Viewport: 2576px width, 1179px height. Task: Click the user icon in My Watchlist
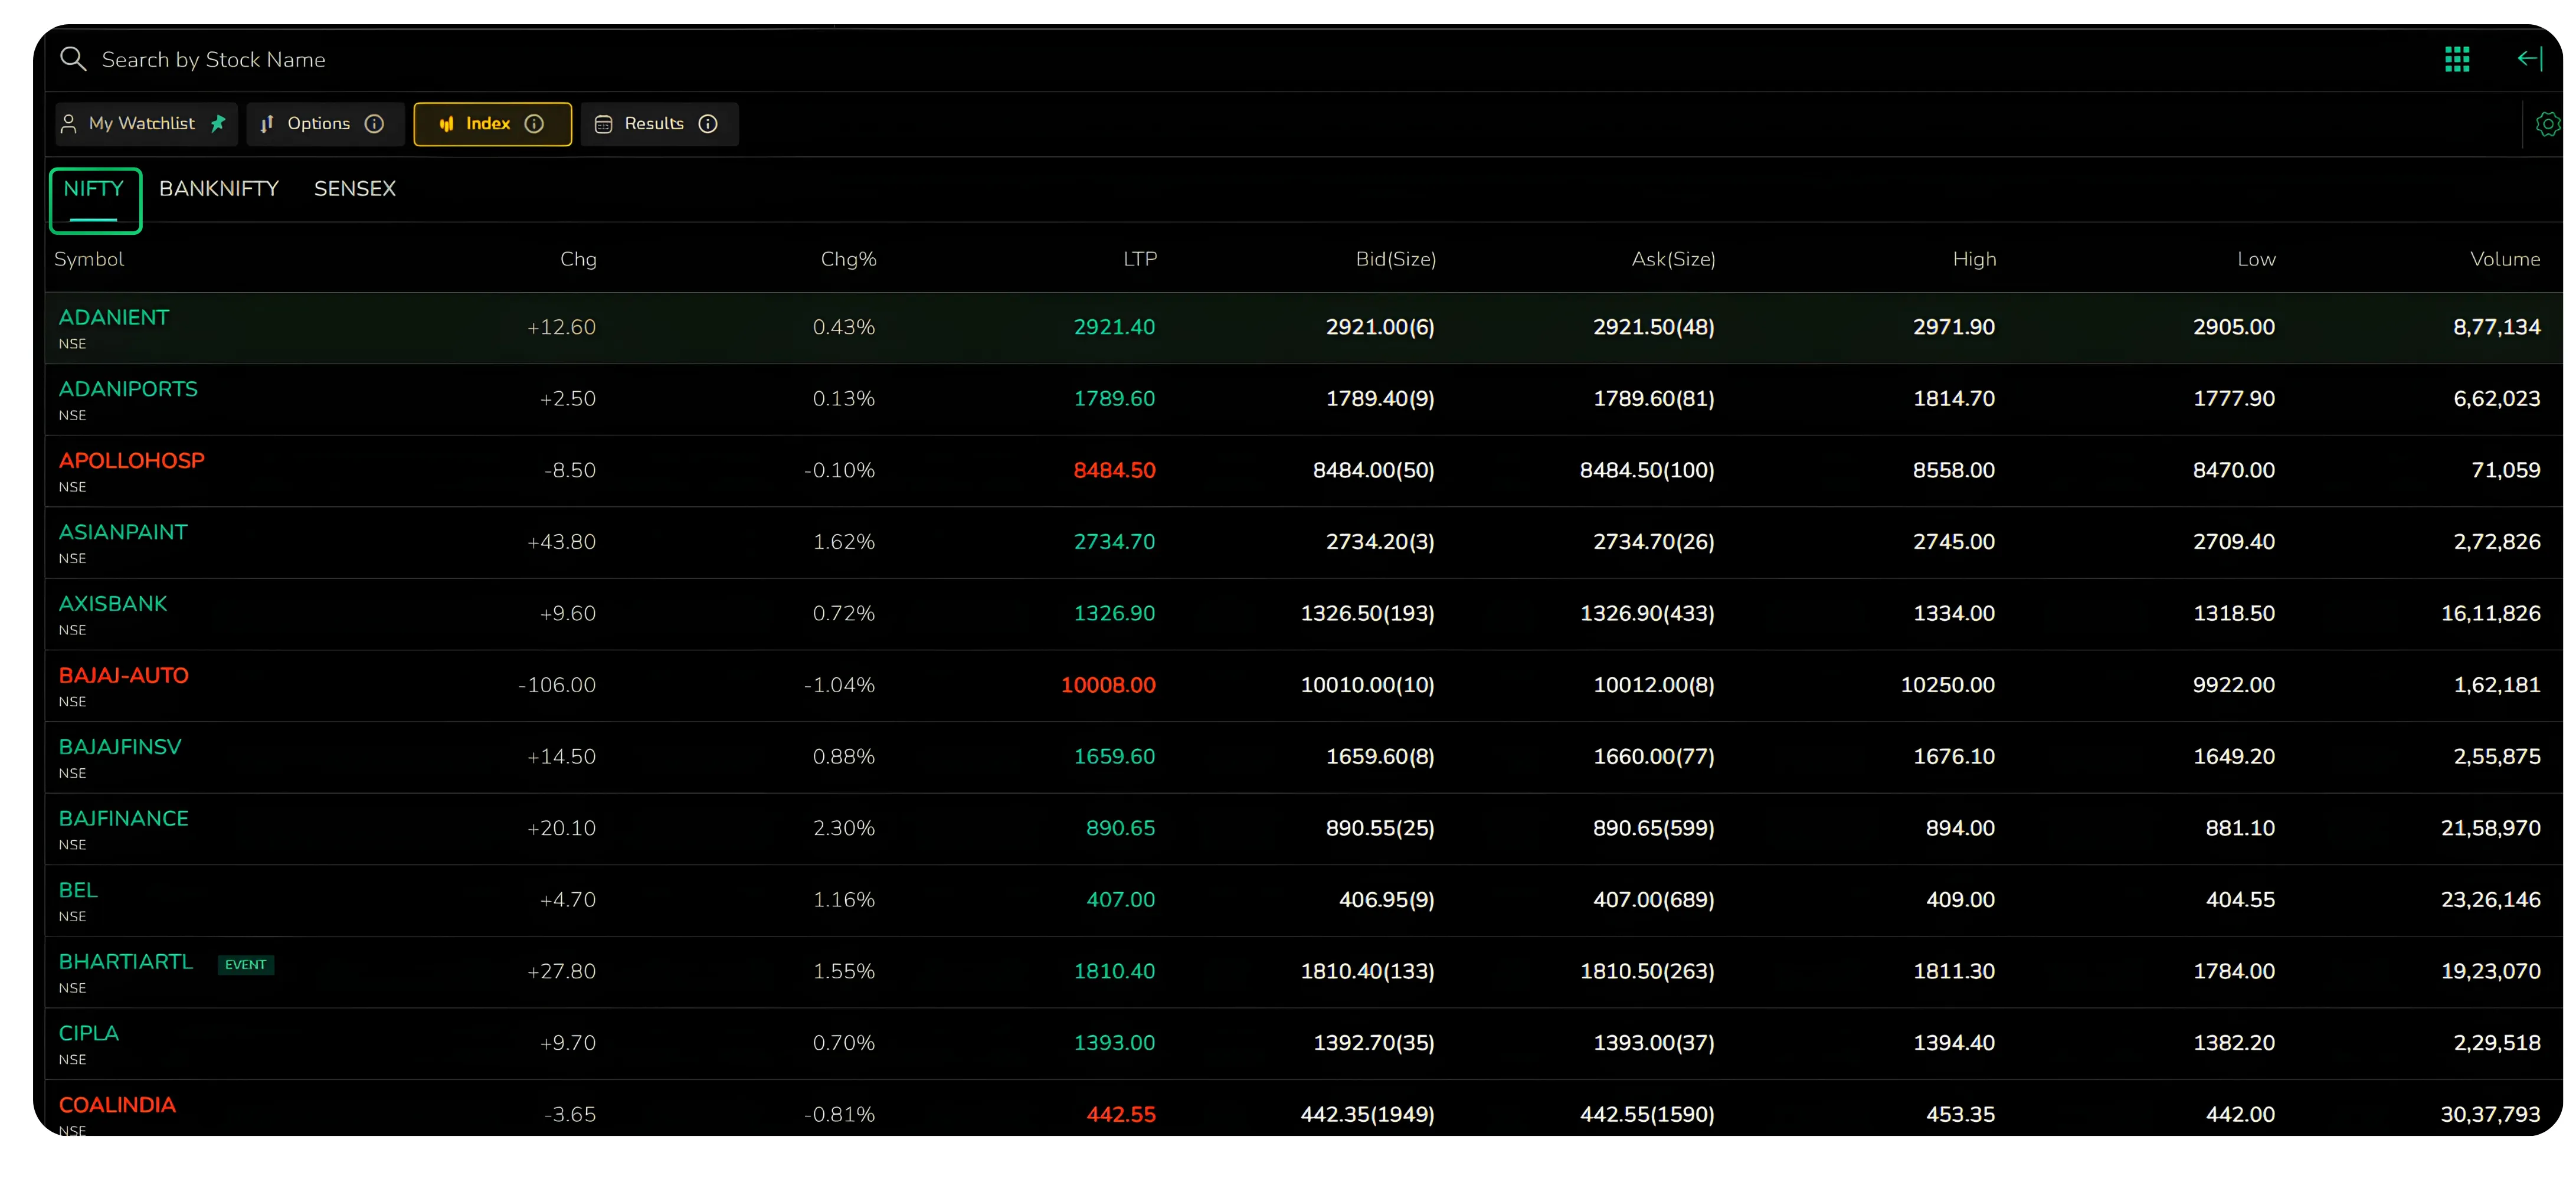(x=69, y=124)
